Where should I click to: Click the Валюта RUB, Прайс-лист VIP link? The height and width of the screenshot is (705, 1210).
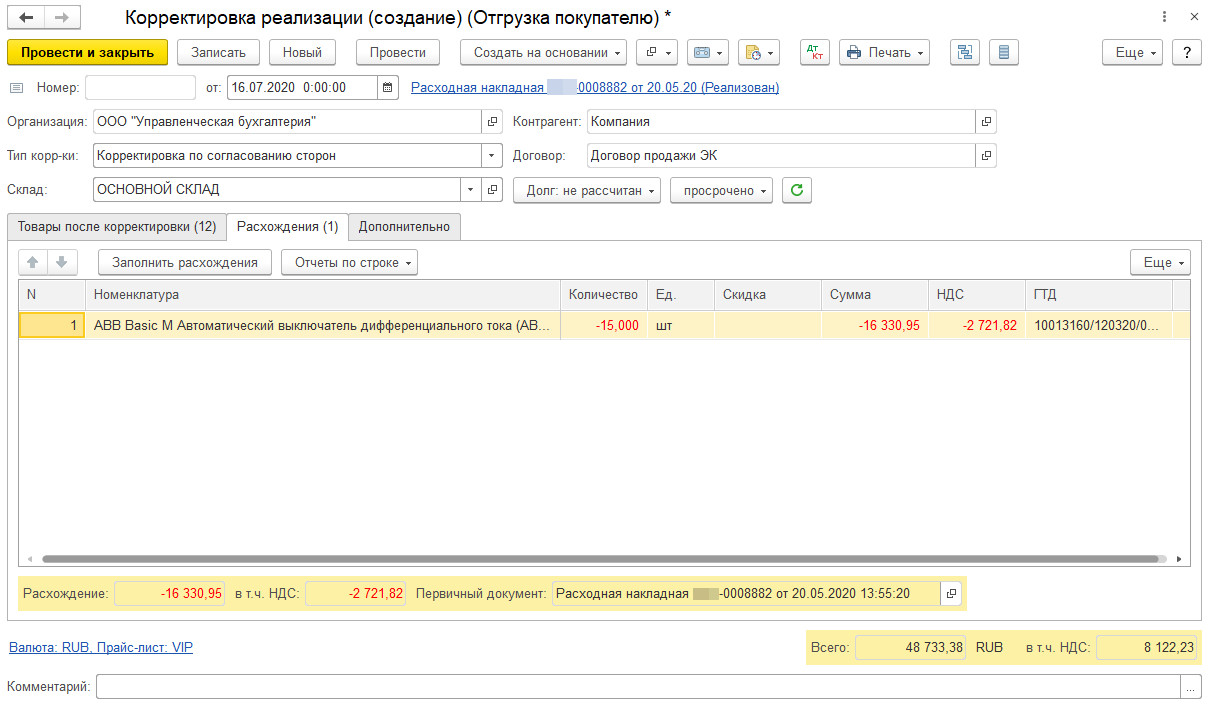100,648
